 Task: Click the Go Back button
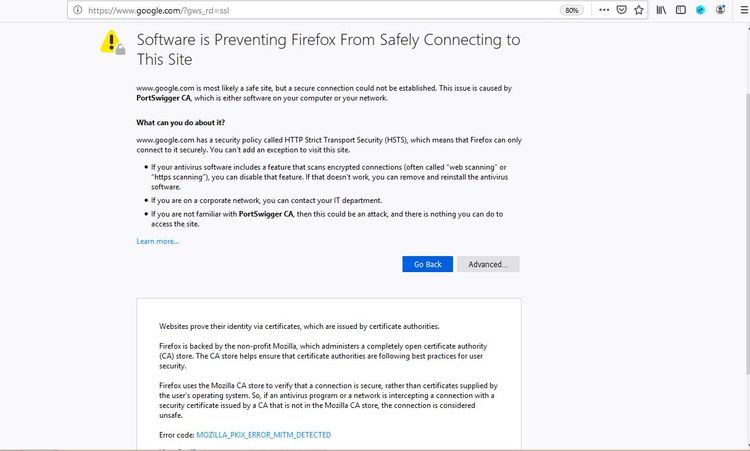coord(427,264)
